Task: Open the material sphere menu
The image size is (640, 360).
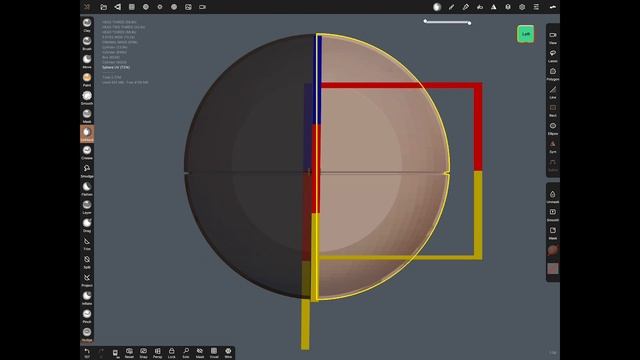Action: click(x=146, y=7)
